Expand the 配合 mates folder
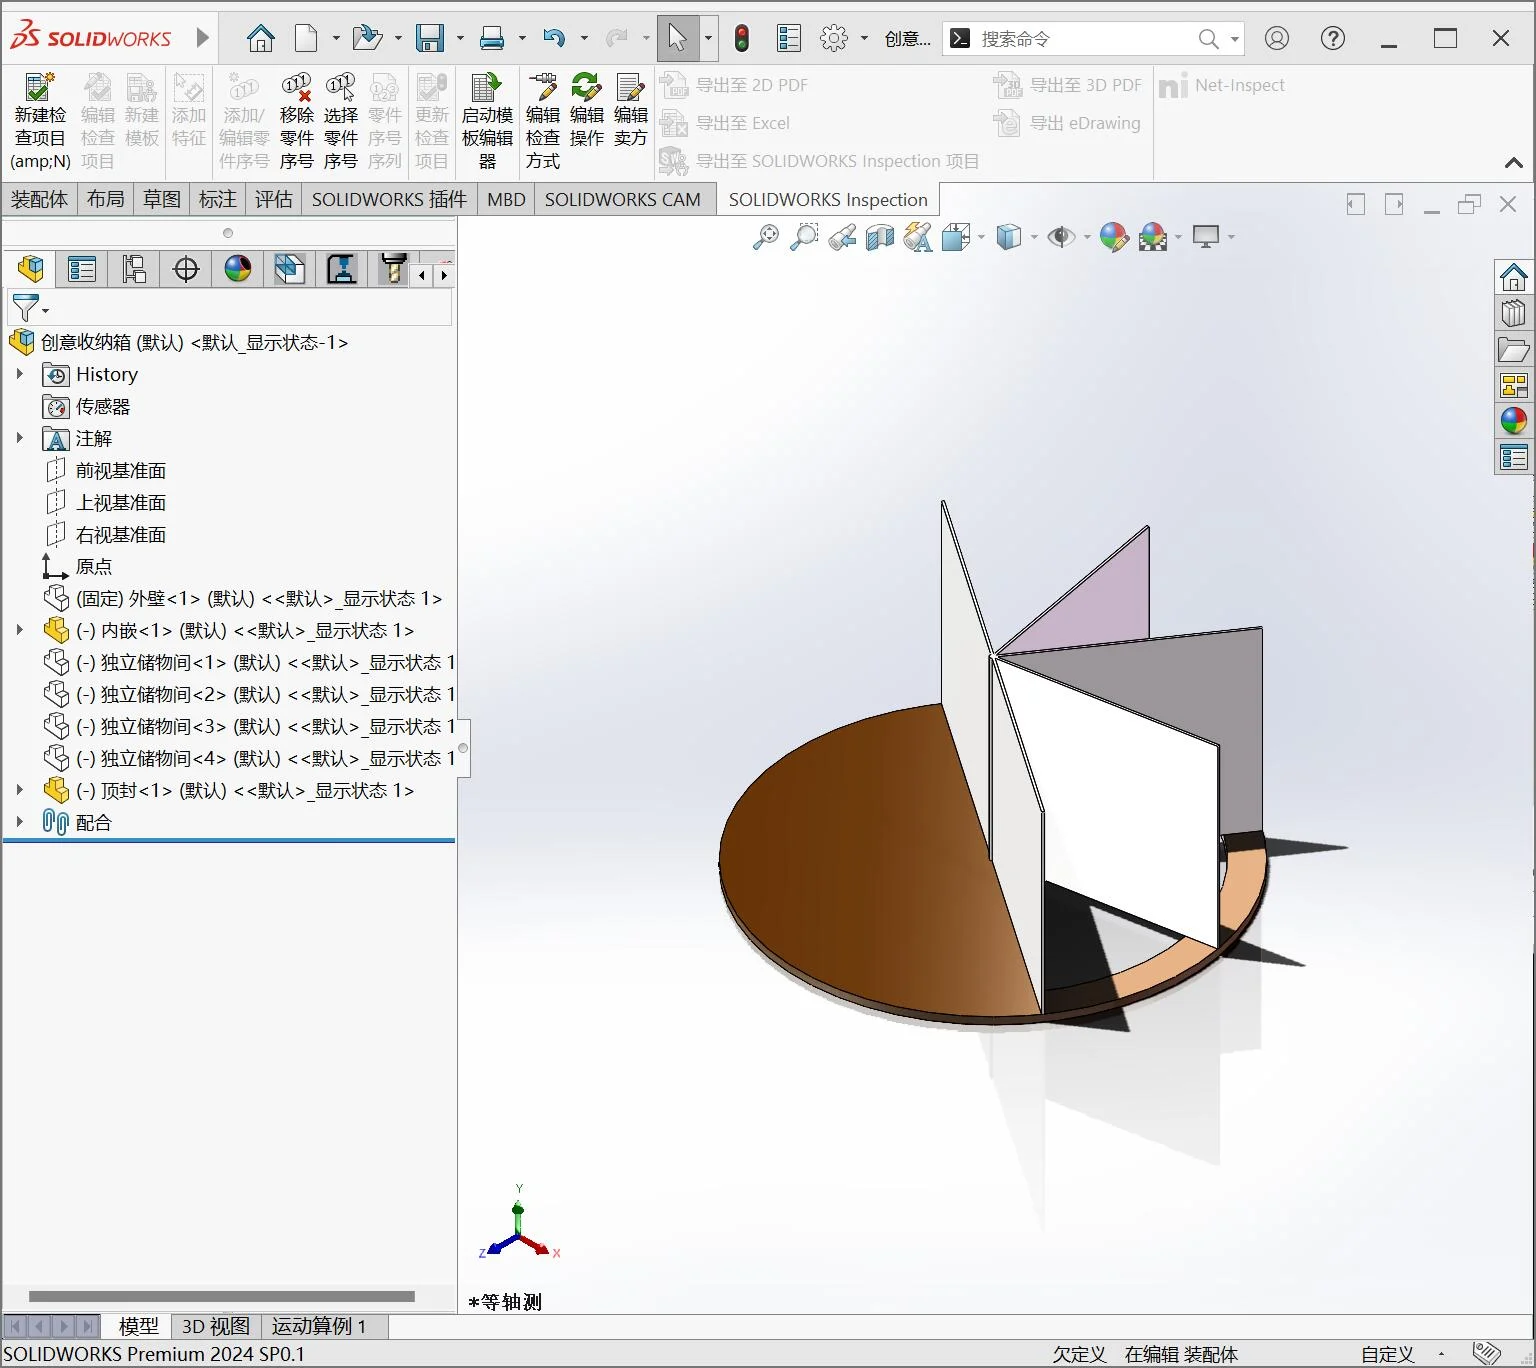Image resolution: width=1536 pixels, height=1368 pixels. [x=19, y=822]
